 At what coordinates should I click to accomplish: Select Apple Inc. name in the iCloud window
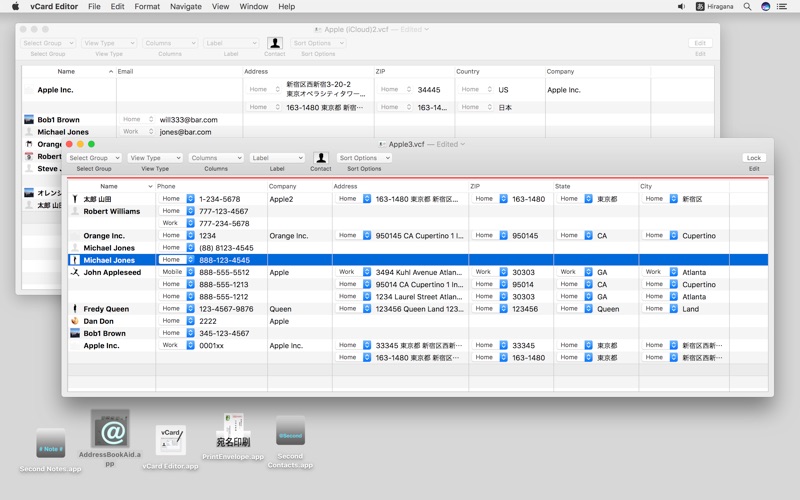(x=55, y=89)
